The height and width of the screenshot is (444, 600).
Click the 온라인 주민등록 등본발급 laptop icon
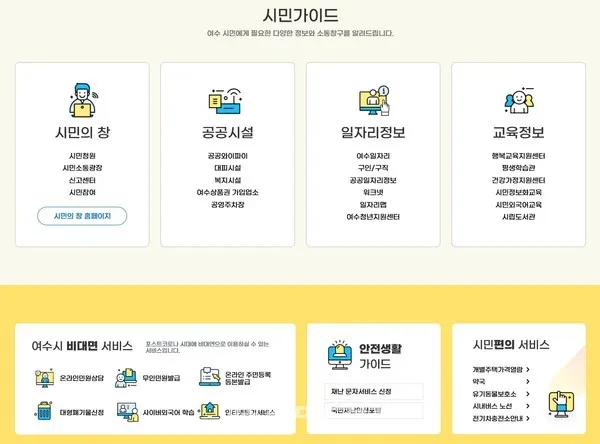pyautogui.click(x=210, y=377)
